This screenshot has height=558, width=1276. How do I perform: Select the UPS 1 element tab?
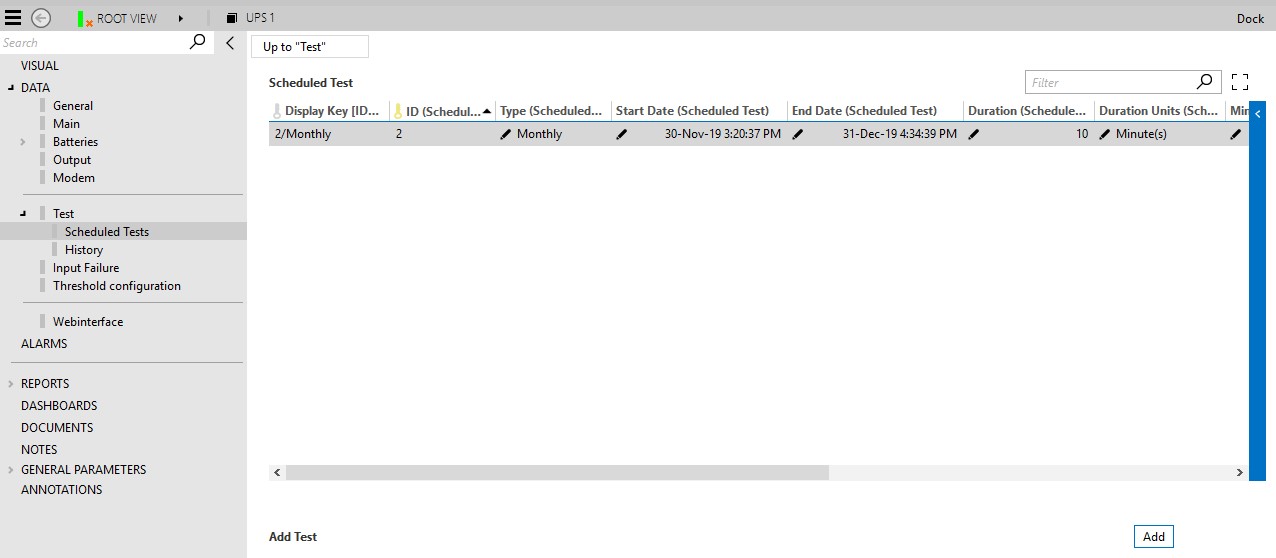251,19
